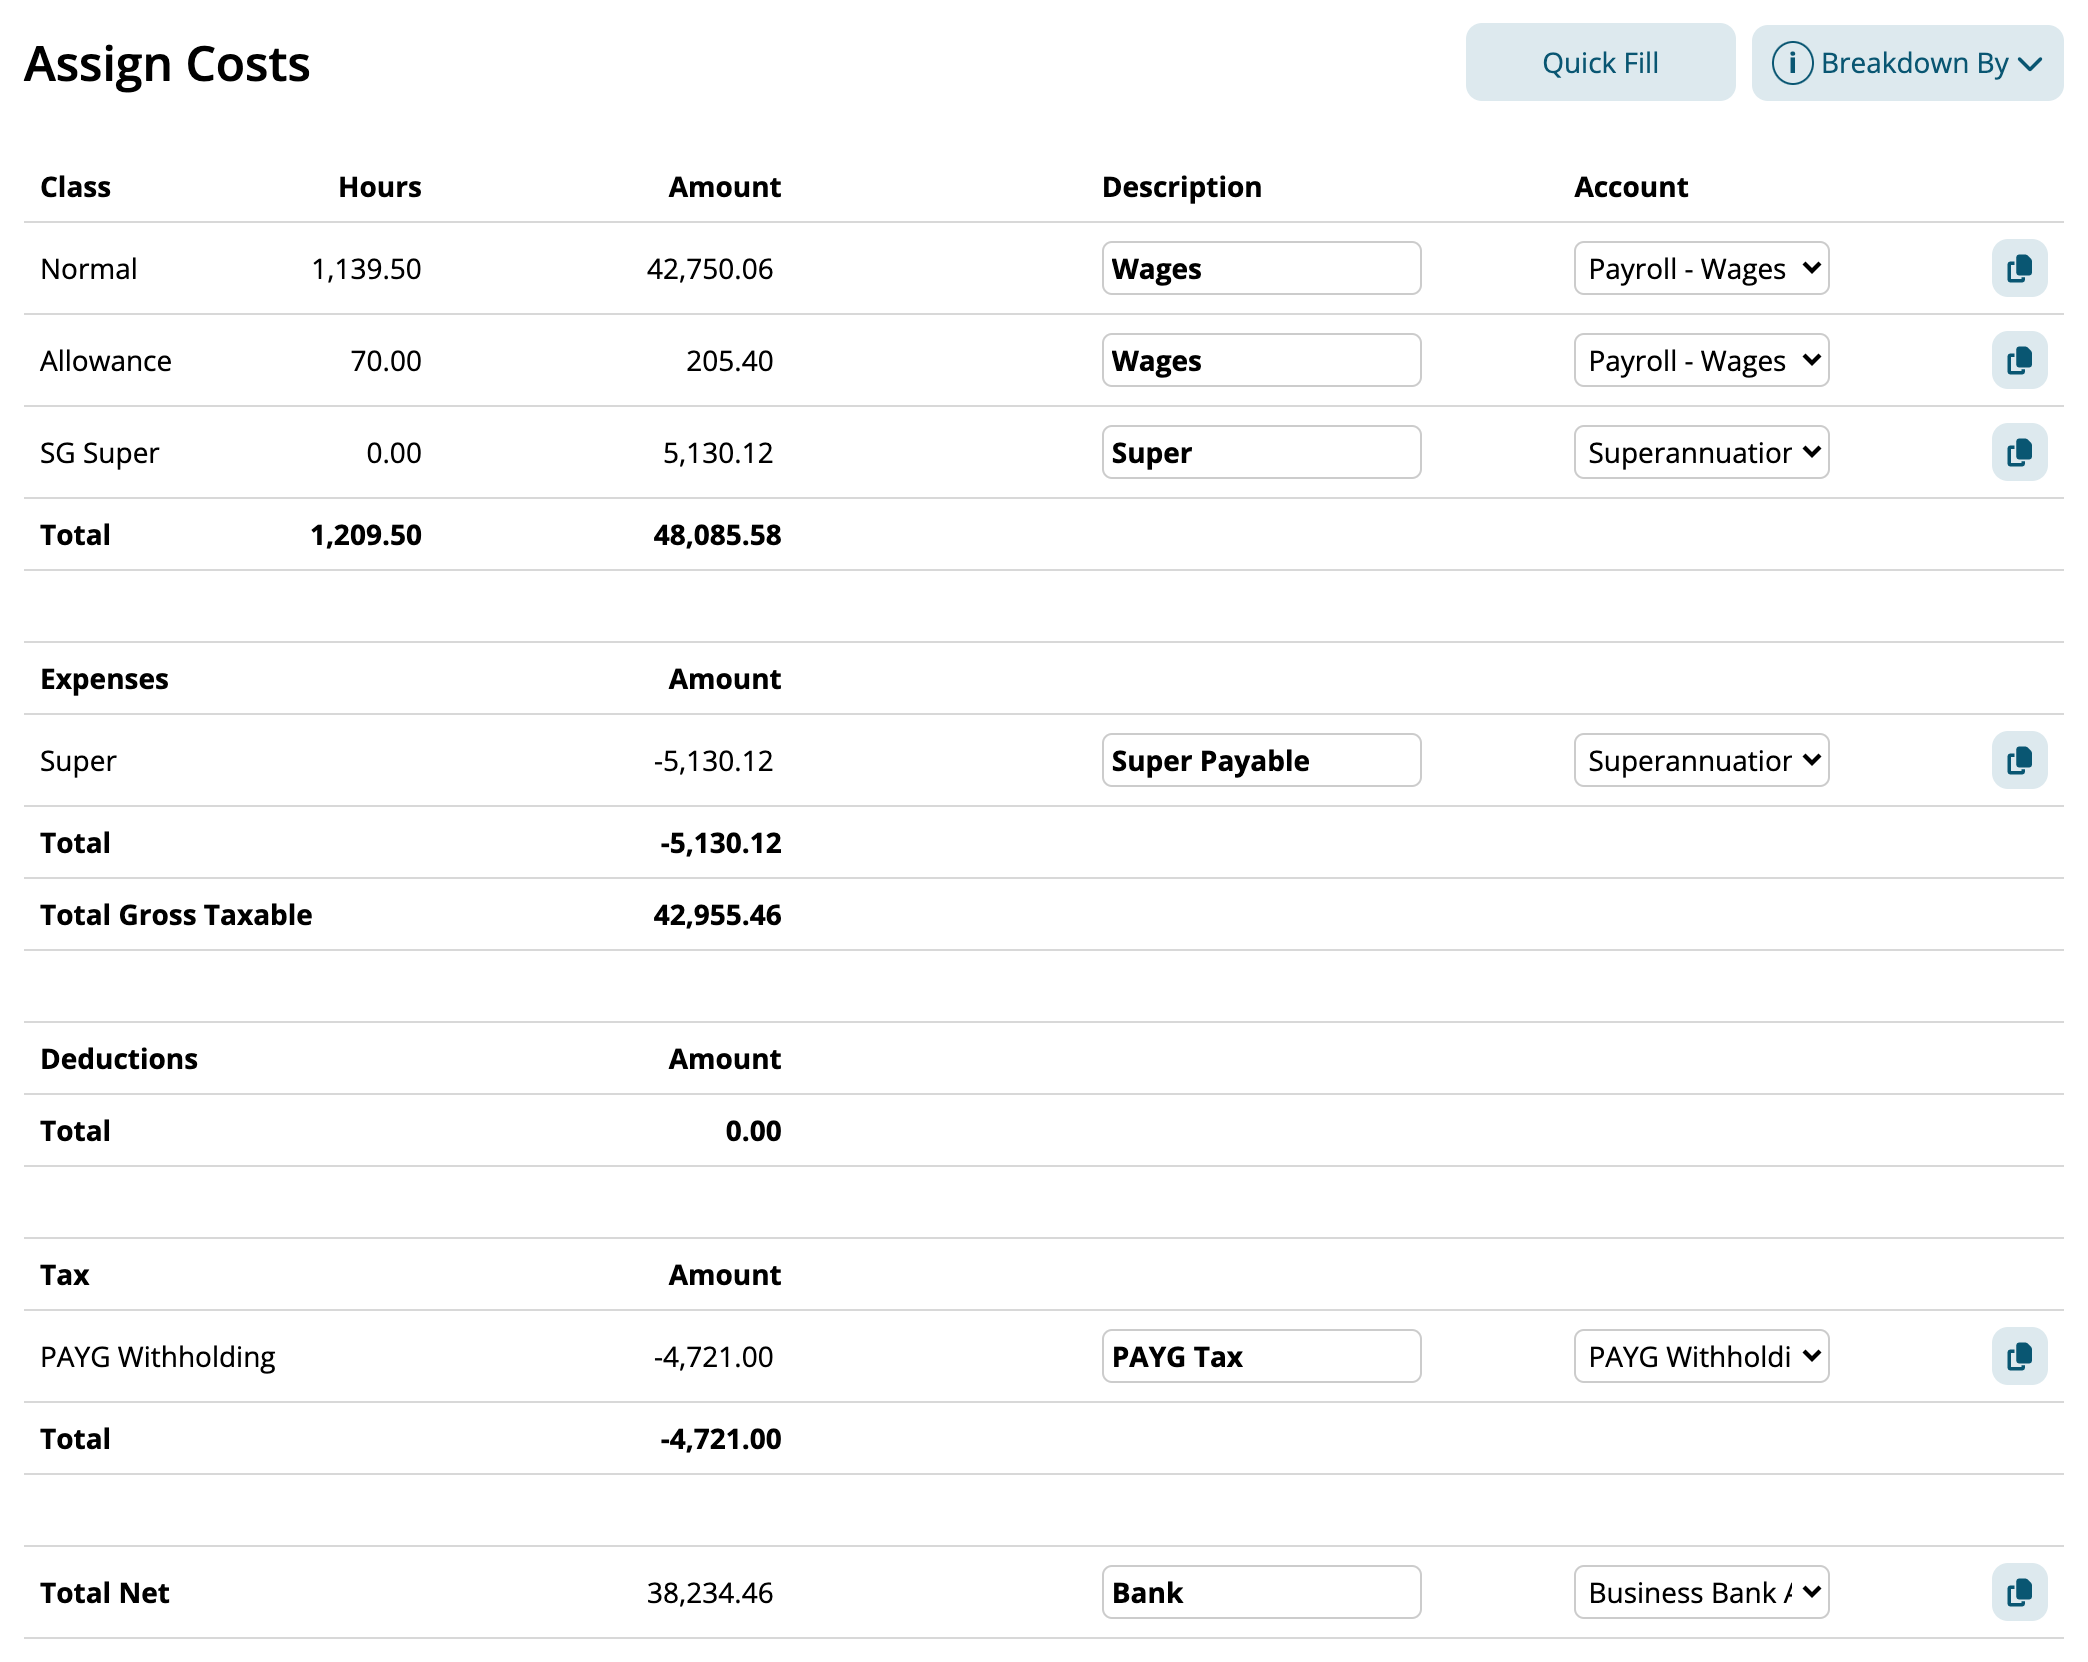Select the 0.00 deductions total

[753, 1131]
